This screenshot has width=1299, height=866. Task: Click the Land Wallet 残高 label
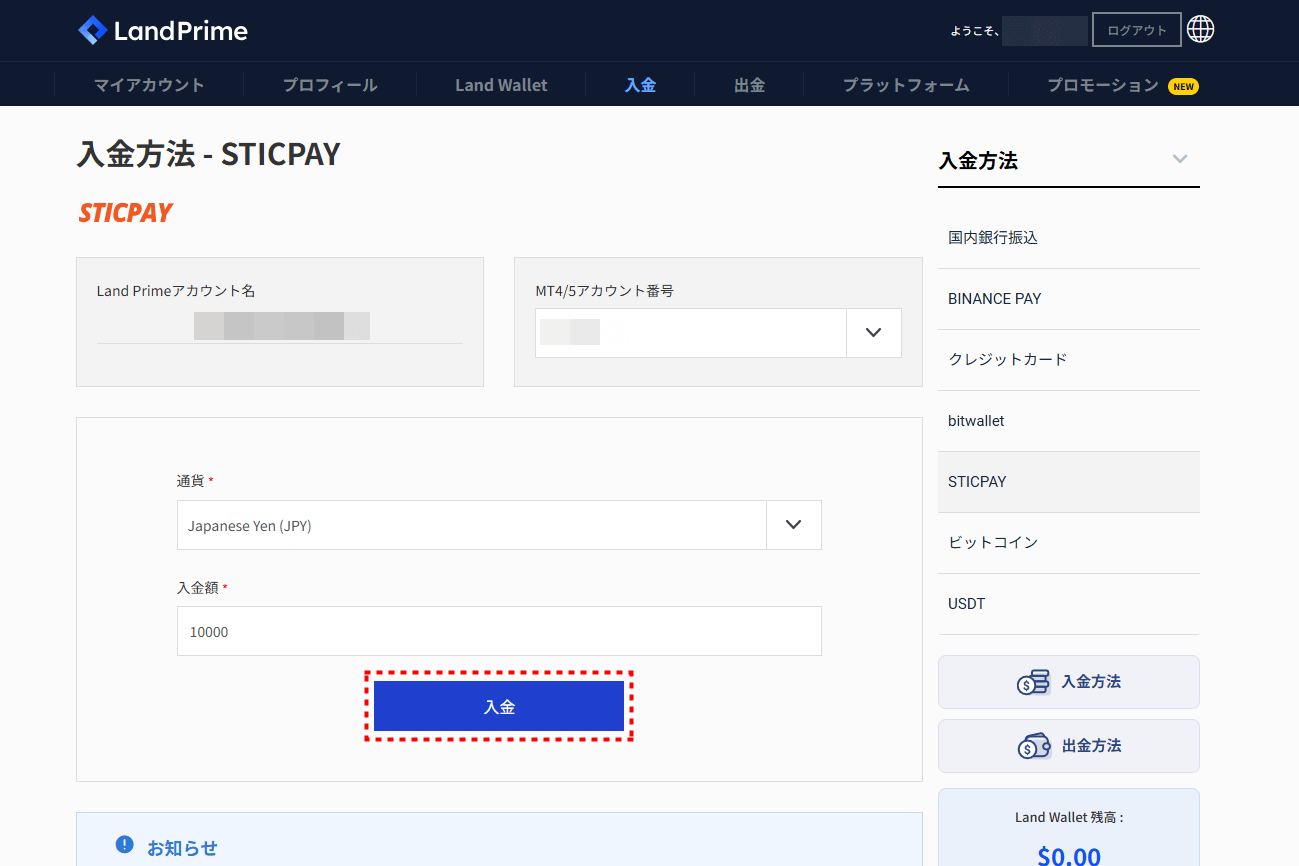click(1069, 817)
